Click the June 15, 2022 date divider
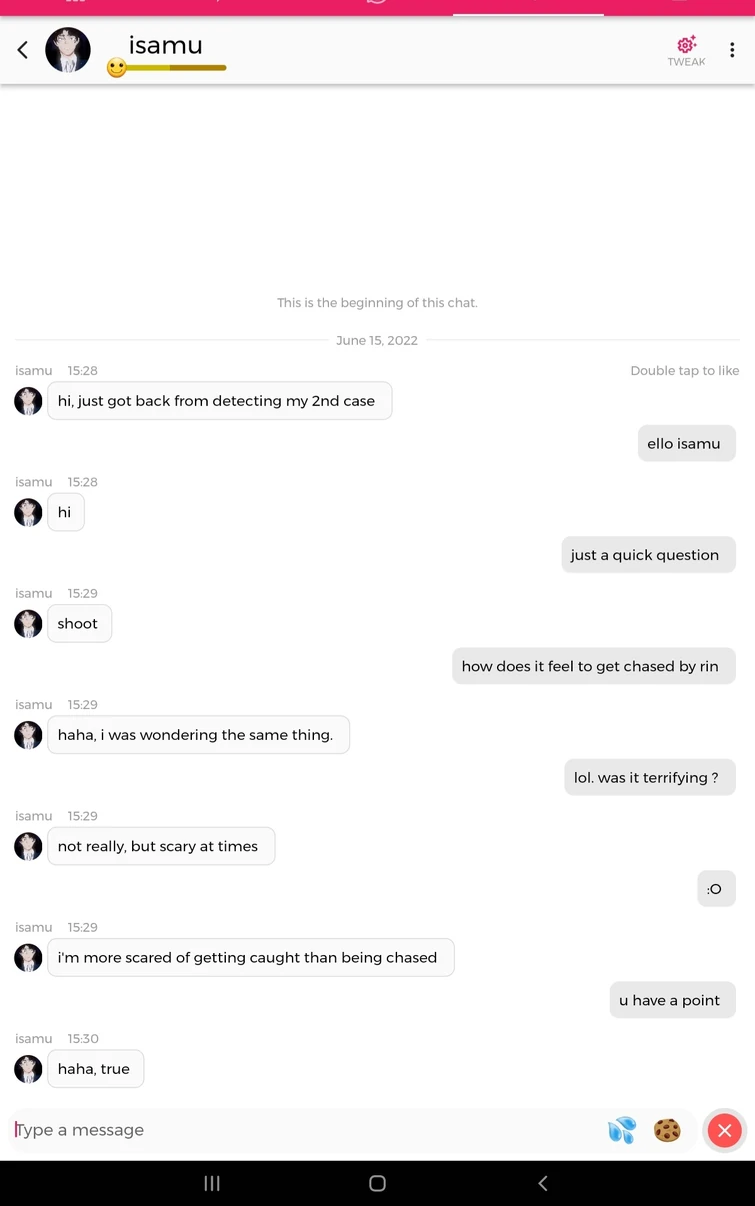The height and width of the screenshot is (1206, 755). [377, 340]
